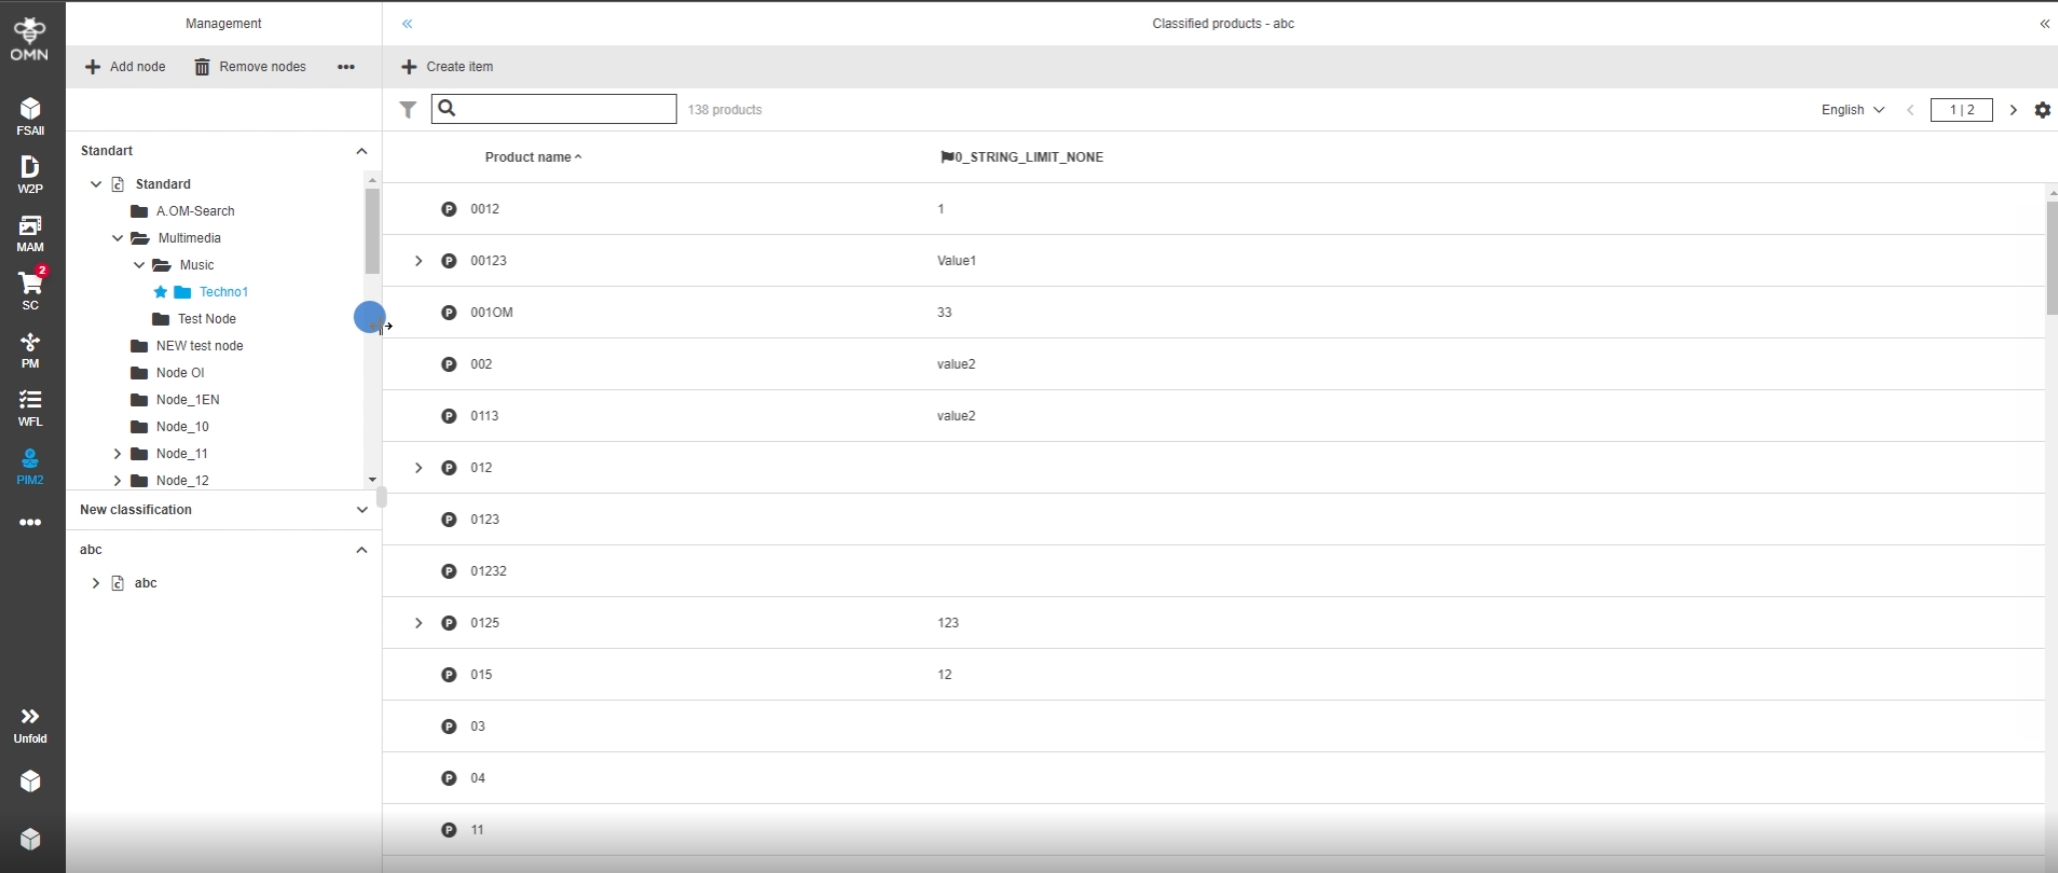Collapse the Music folder
This screenshot has height=873, width=2058.
coord(139,265)
